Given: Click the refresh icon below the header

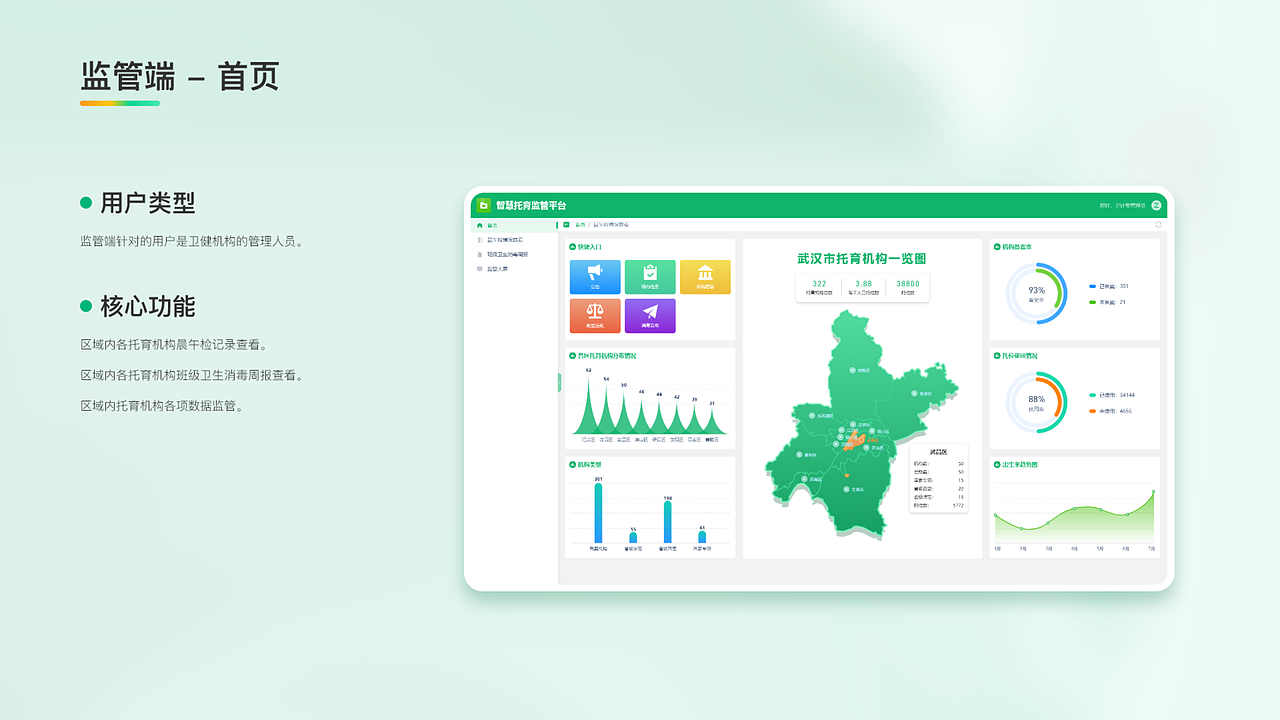Looking at the screenshot, I should [1158, 225].
